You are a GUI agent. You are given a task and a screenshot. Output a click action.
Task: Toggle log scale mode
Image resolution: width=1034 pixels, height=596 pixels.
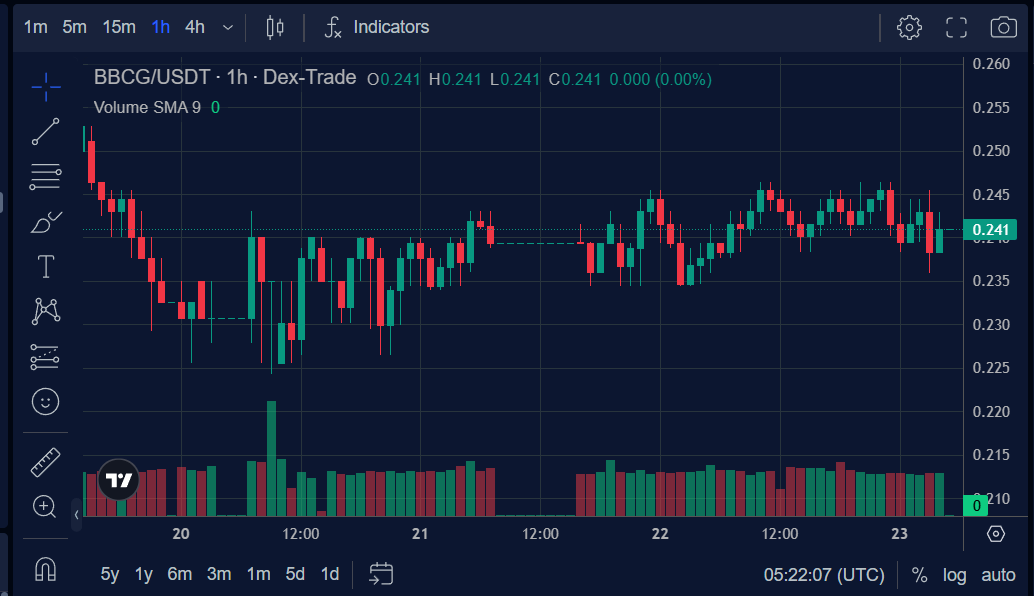click(954, 575)
